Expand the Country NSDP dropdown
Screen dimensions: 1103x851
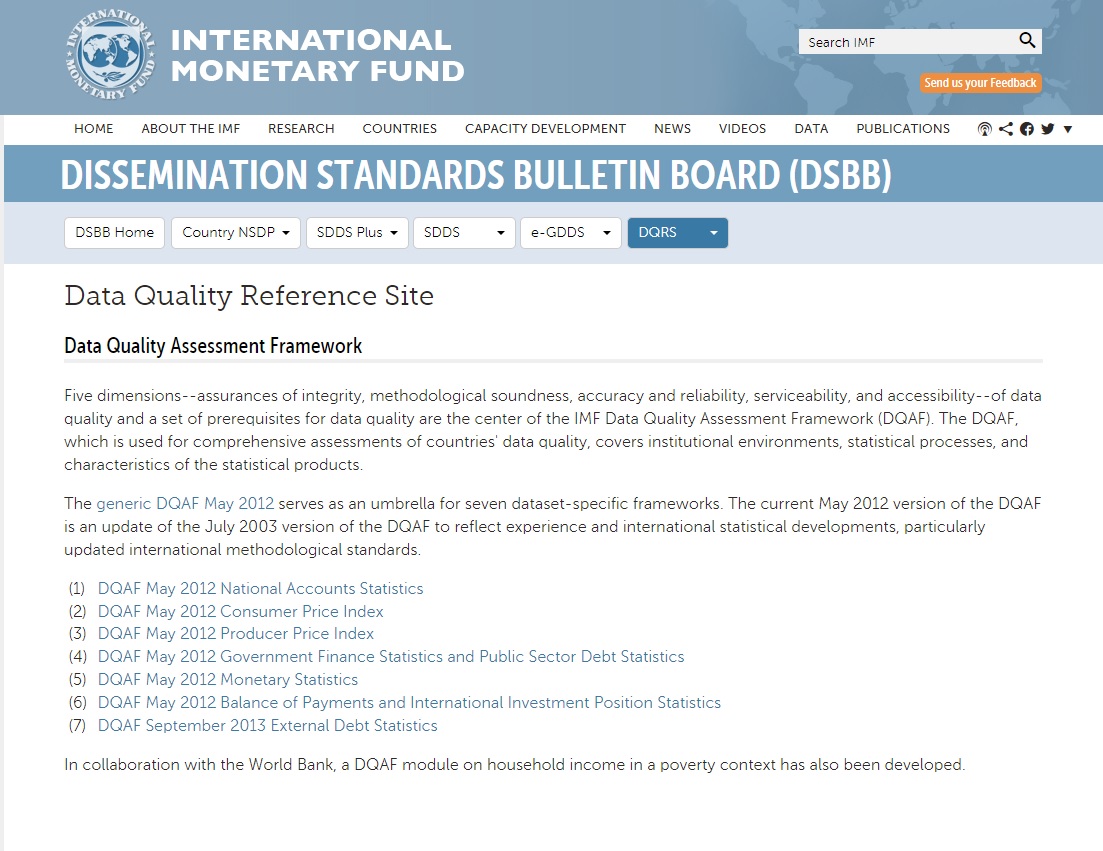click(236, 233)
